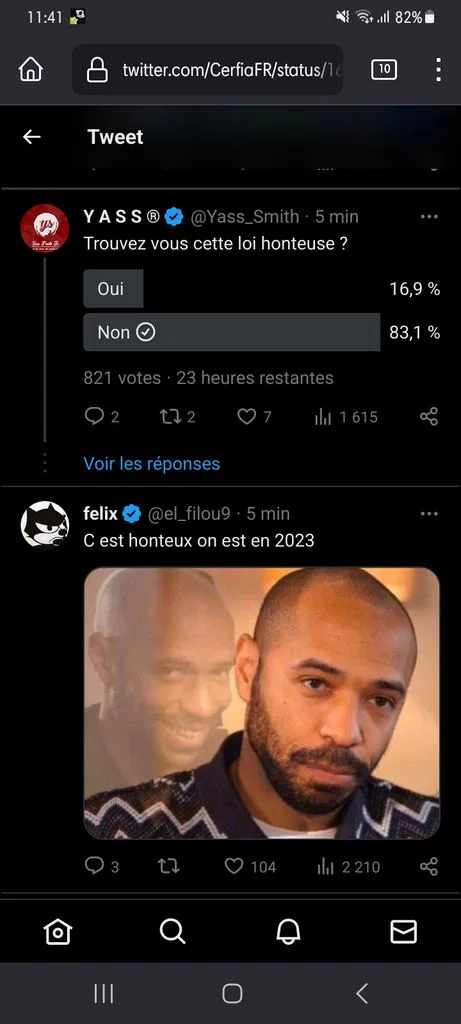Reply to the YASS poll tweet
The width and height of the screenshot is (461, 1024).
click(102, 417)
